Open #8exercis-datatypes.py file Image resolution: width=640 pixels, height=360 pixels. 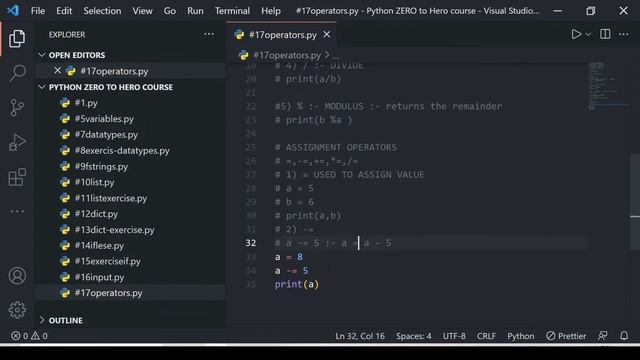[x=122, y=151]
